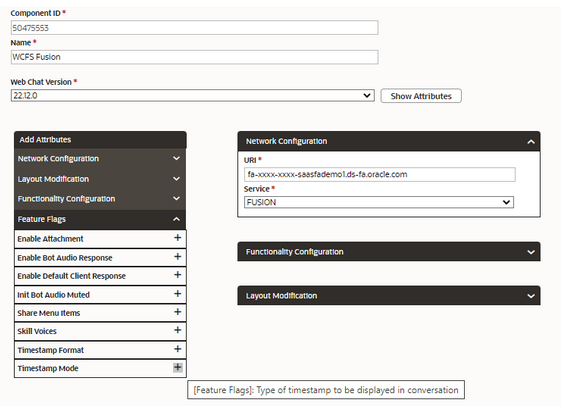Add Share Menu Items using plus icon

coord(177,312)
